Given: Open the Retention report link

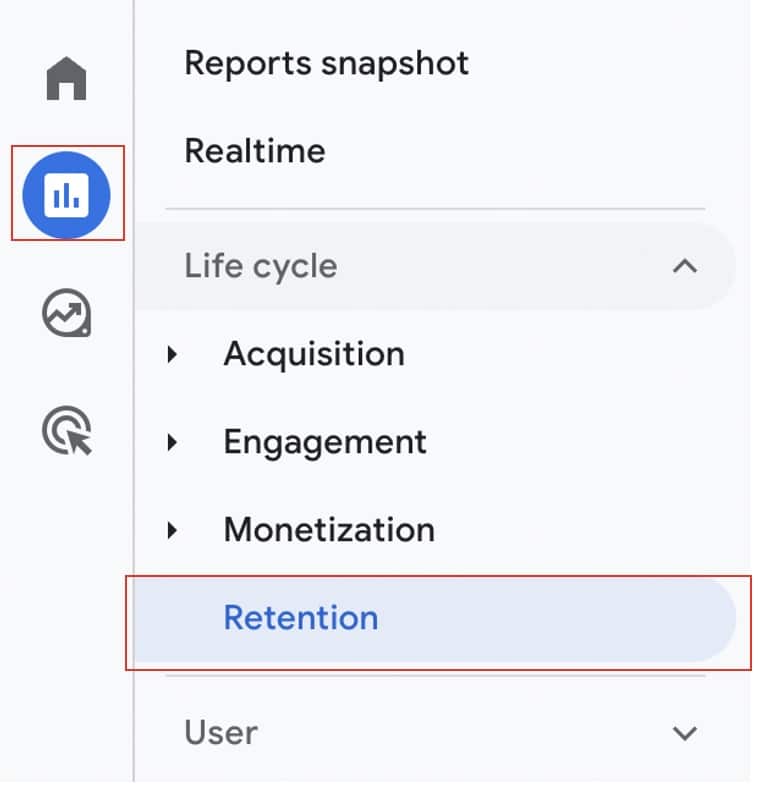Looking at the screenshot, I should (x=301, y=618).
